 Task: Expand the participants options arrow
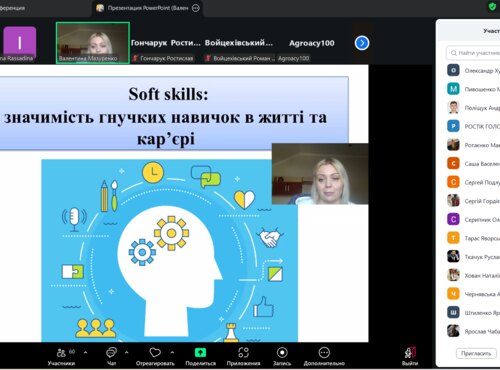[86, 352]
